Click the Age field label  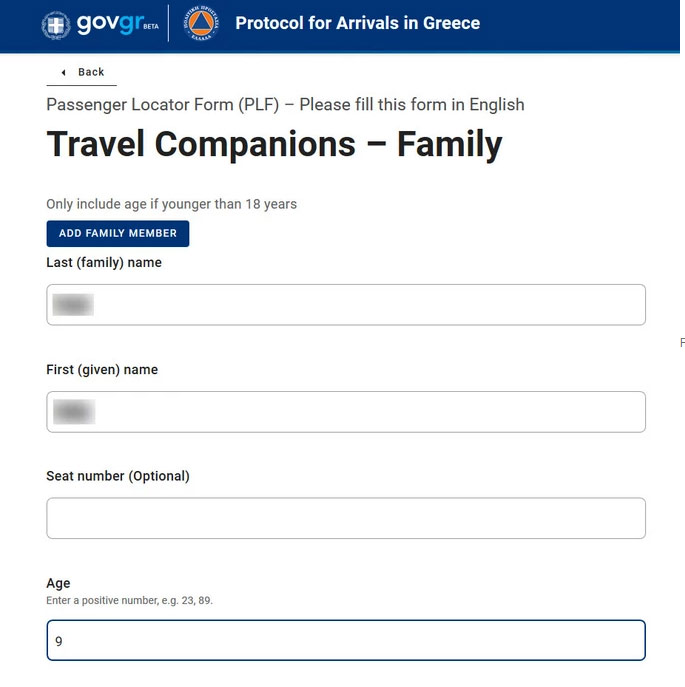click(x=58, y=583)
